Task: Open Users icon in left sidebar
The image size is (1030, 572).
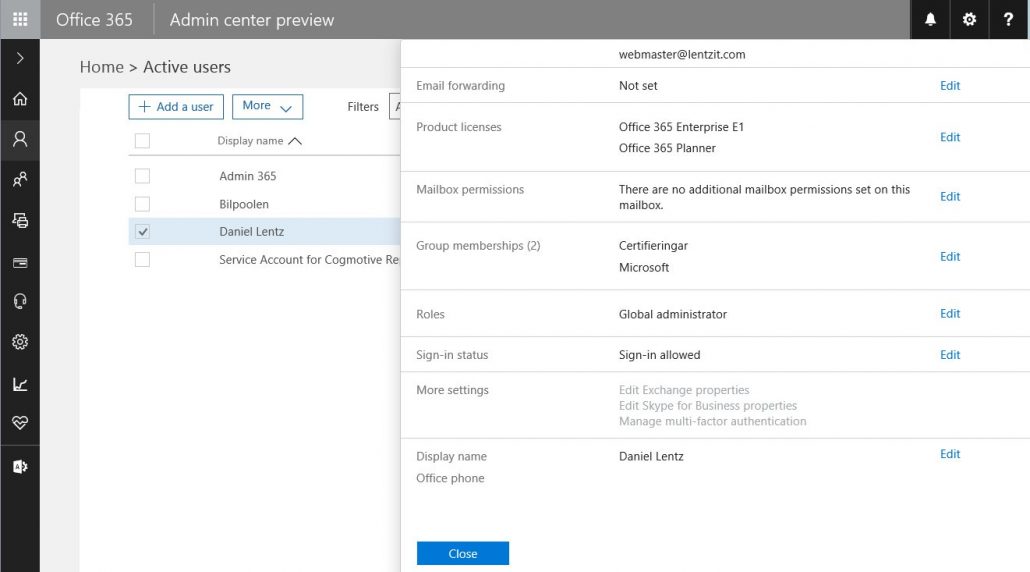Action: [x=20, y=139]
